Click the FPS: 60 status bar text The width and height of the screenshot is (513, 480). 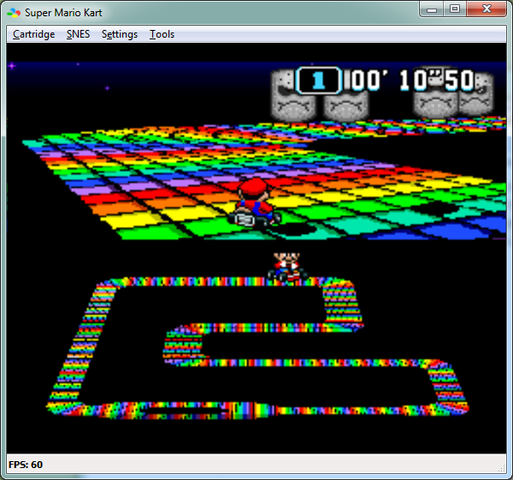(26, 465)
